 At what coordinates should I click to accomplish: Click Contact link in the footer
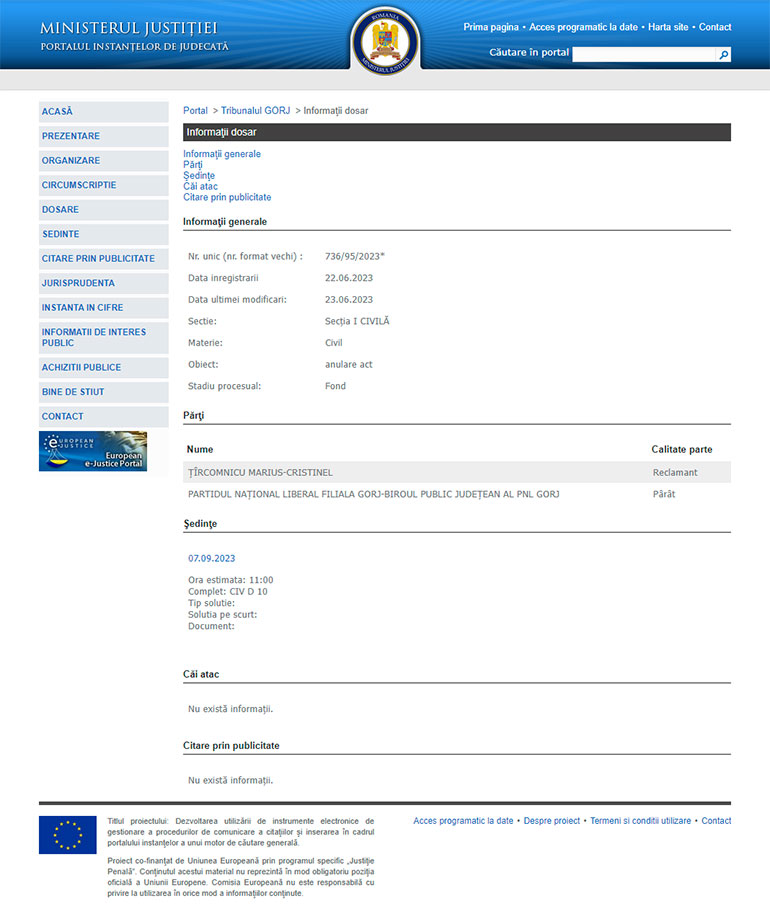(716, 821)
